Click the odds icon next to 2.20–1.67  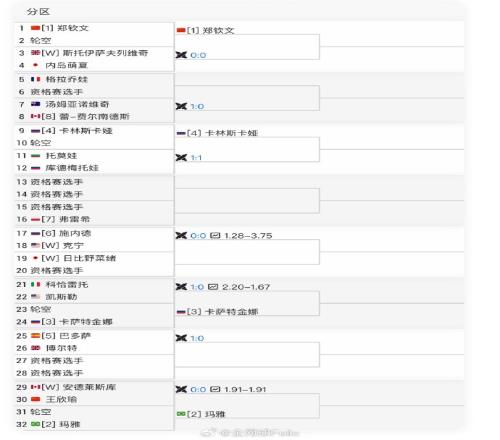213,287
